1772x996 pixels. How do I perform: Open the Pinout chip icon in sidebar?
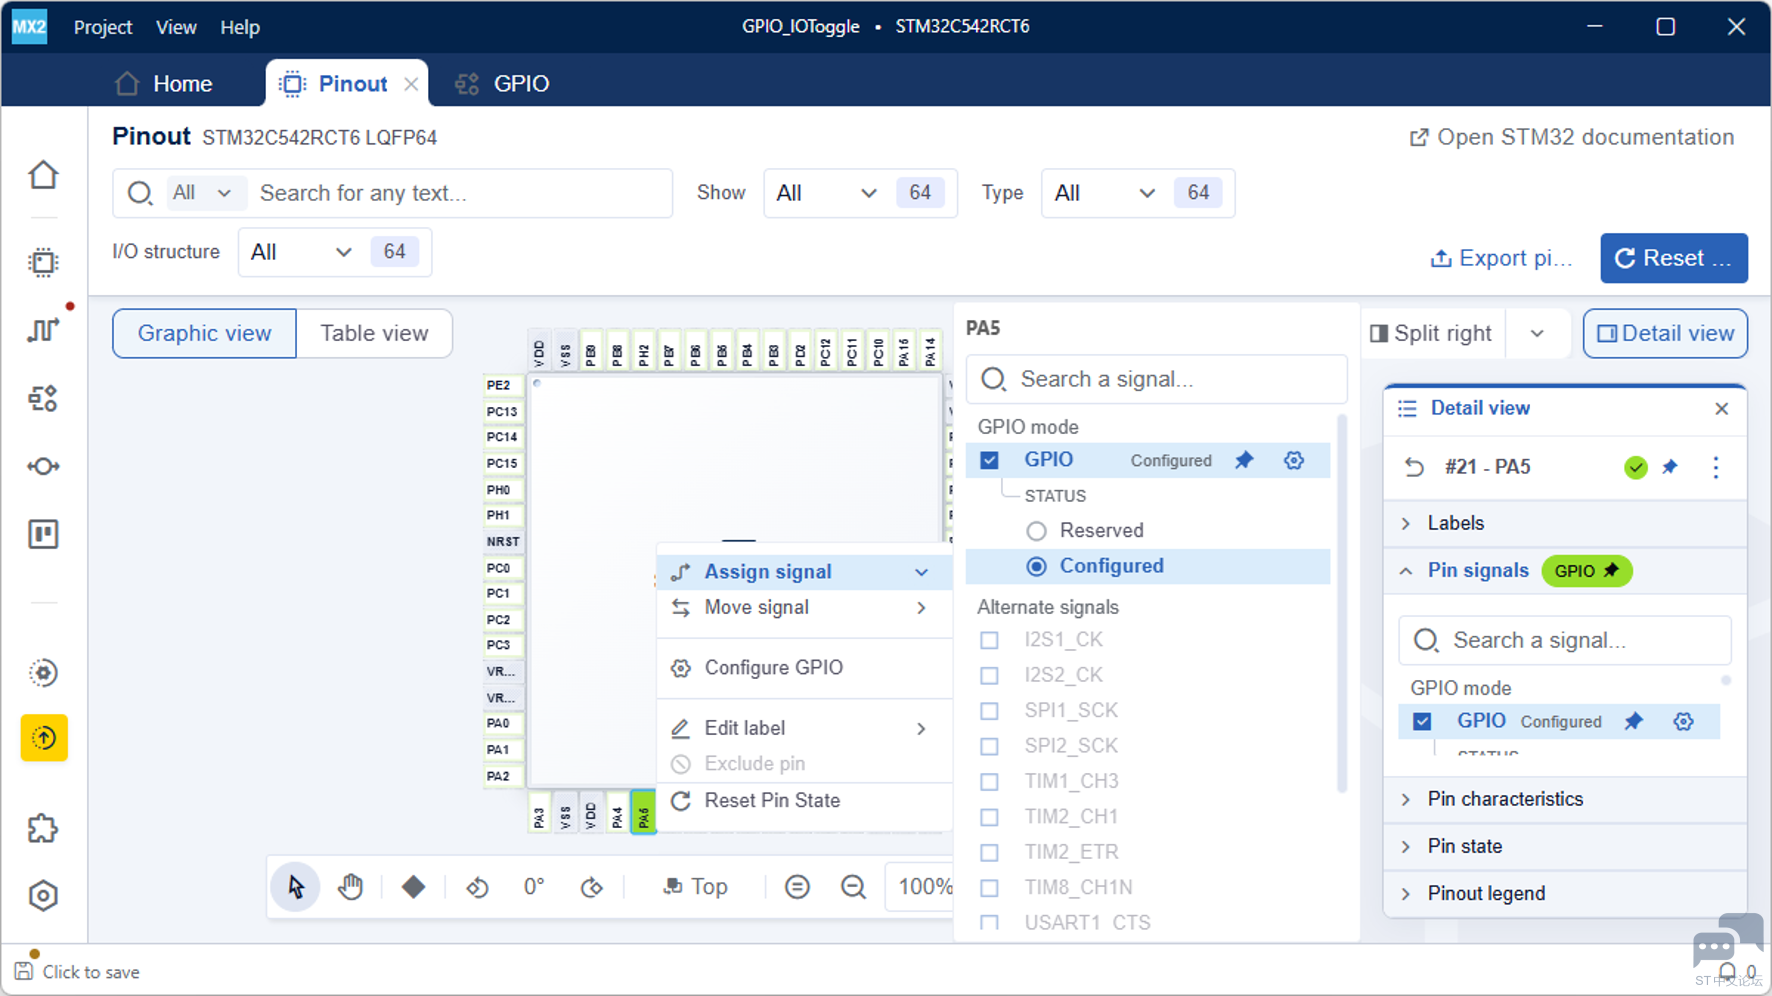click(43, 262)
